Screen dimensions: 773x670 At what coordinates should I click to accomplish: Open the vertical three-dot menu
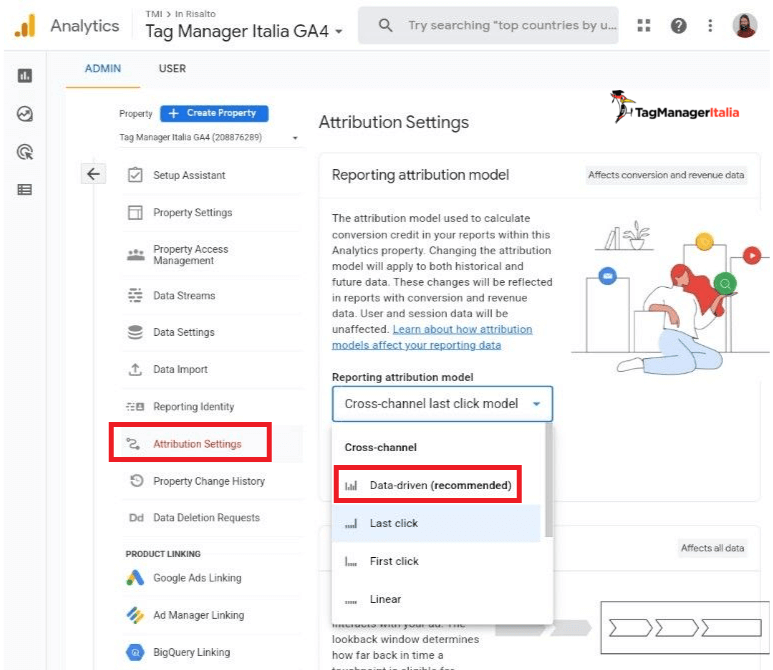click(x=710, y=25)
